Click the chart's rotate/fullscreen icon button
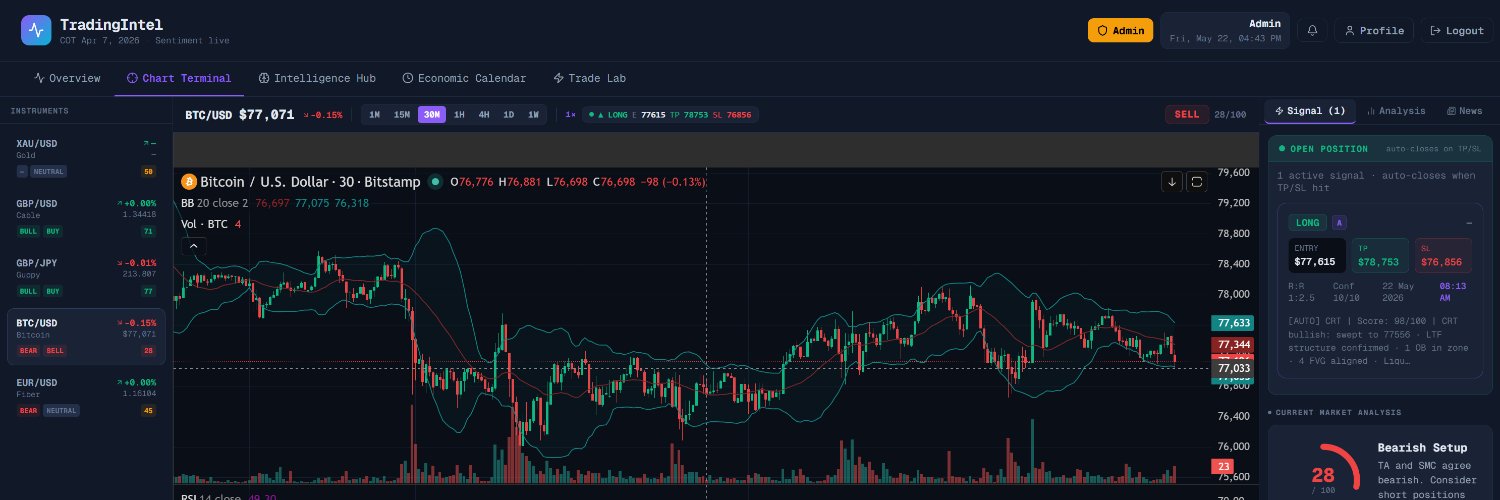 coord(1196,182)
